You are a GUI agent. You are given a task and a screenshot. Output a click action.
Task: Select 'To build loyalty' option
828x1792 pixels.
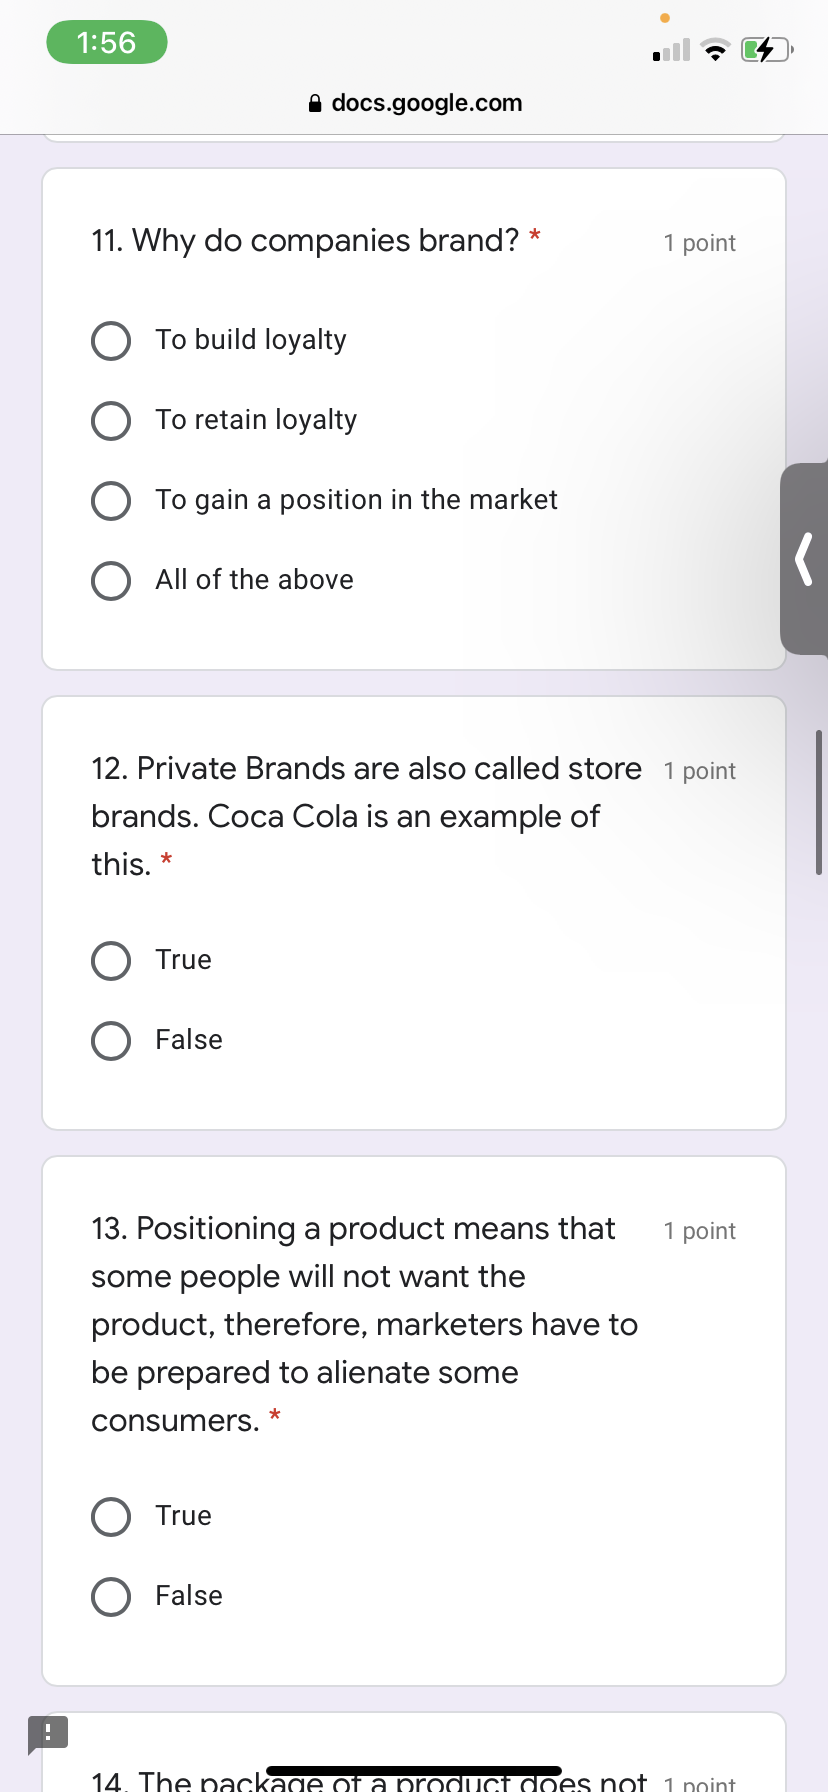click(110, 340)
